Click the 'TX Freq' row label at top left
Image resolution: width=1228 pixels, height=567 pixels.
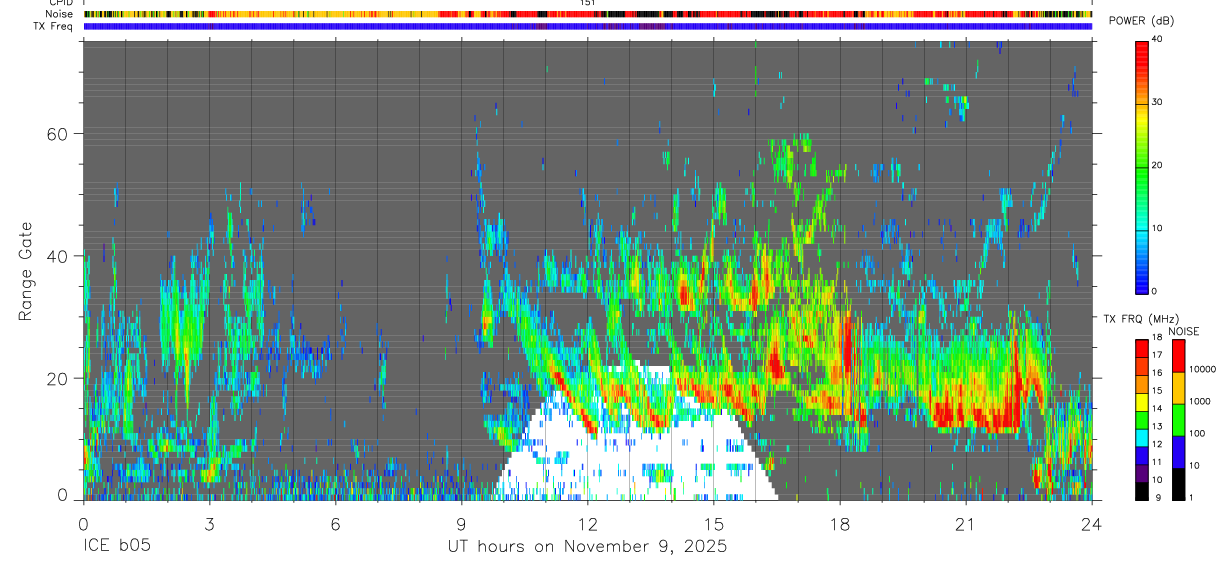tap(54, 26)
